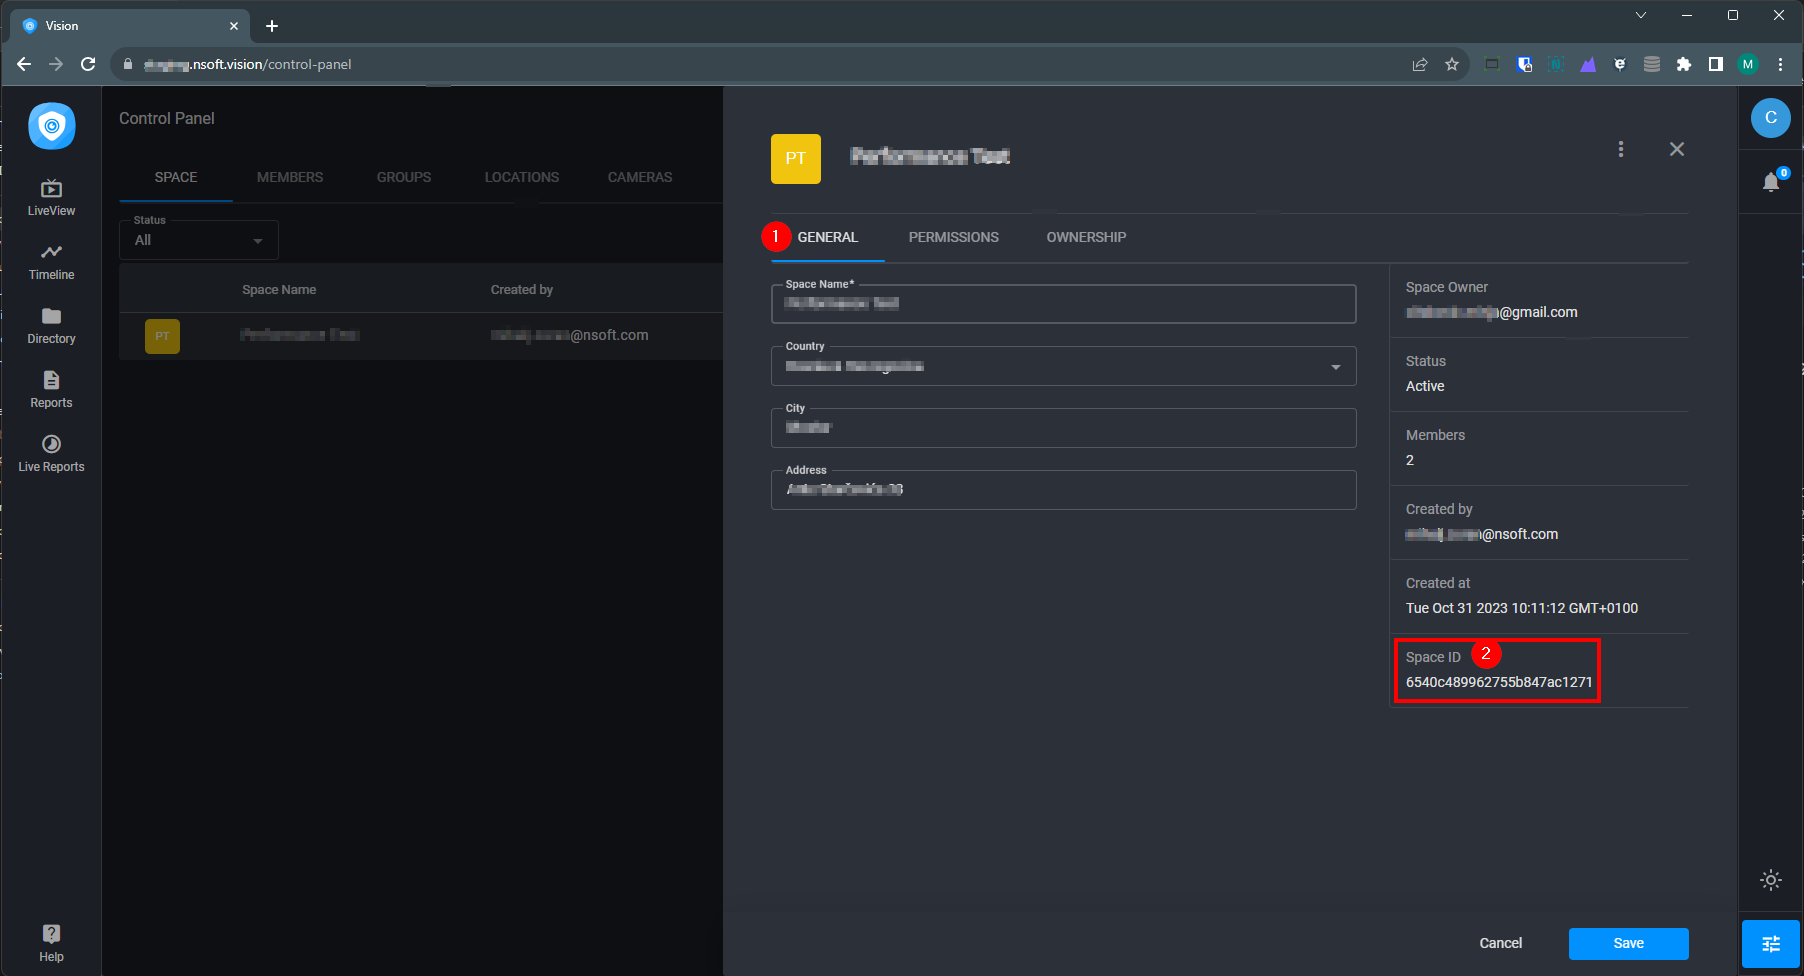Screen dimensions: 1804x976
Task: Cancel editing the space
Action: [x=1501, y=943]
